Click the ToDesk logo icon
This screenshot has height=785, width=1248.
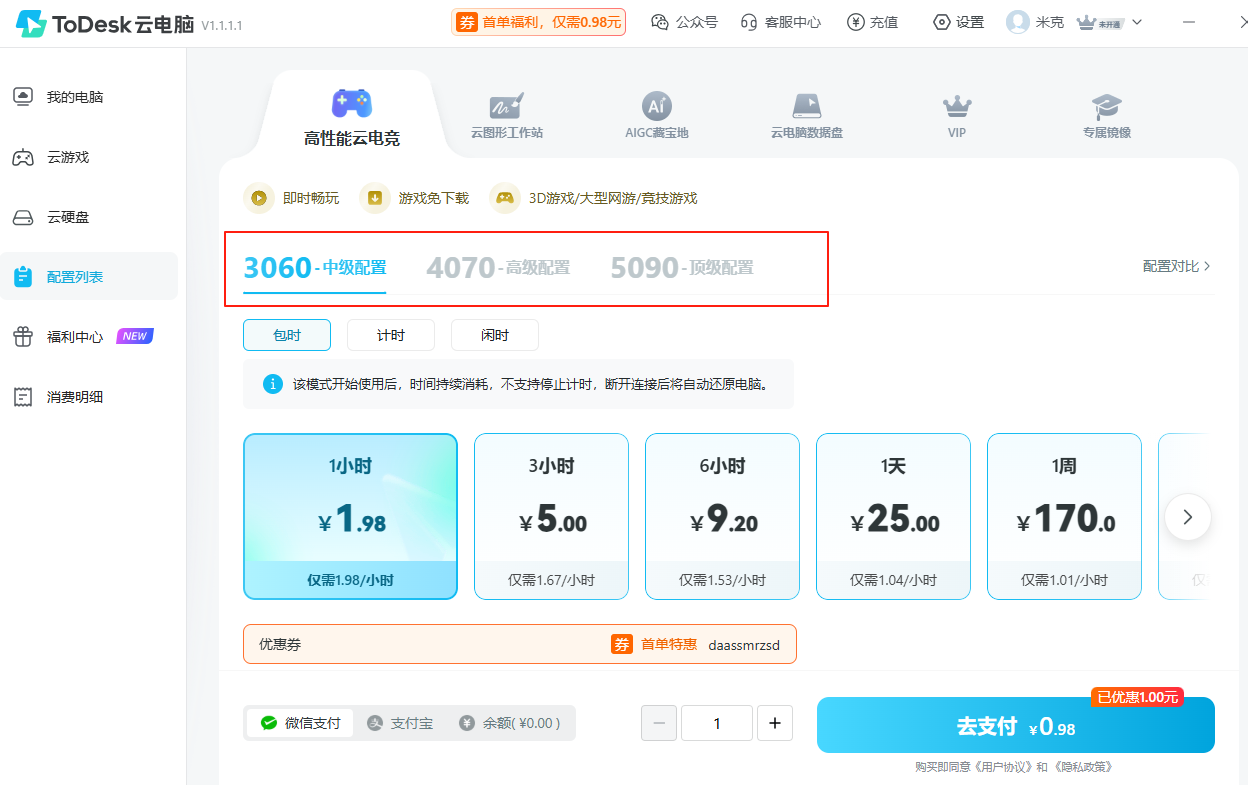click(x=31, y=23)
